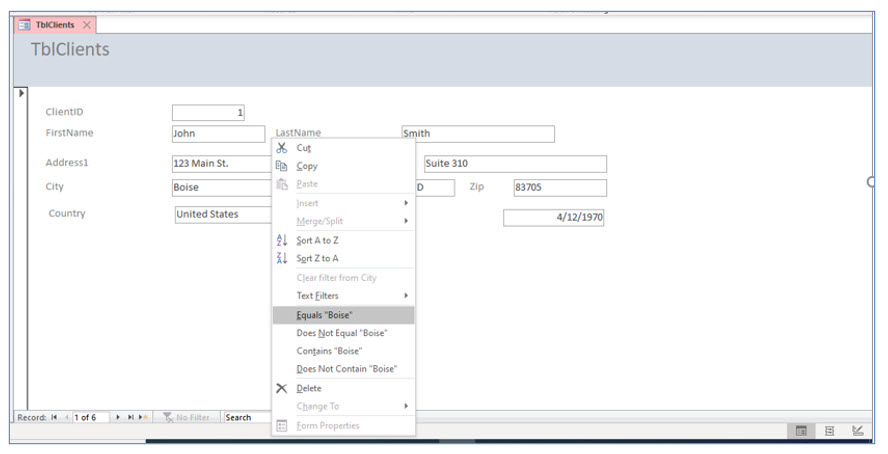Screen dimensions: 888x454
Task: Click the Z-A descending sort icon
Action: [281, 258]
